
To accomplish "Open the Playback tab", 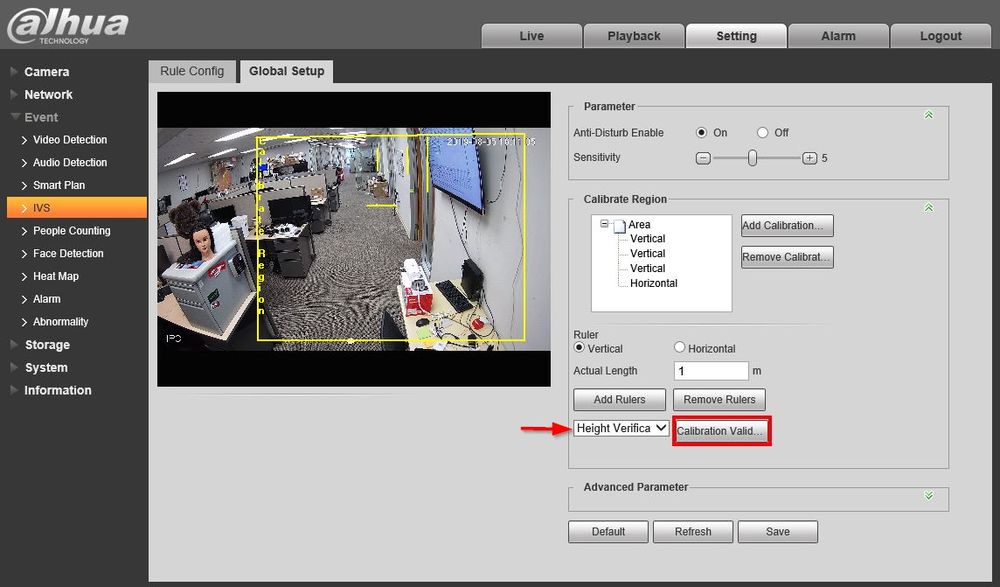I will pyautogui.click(x=634, y=36).
